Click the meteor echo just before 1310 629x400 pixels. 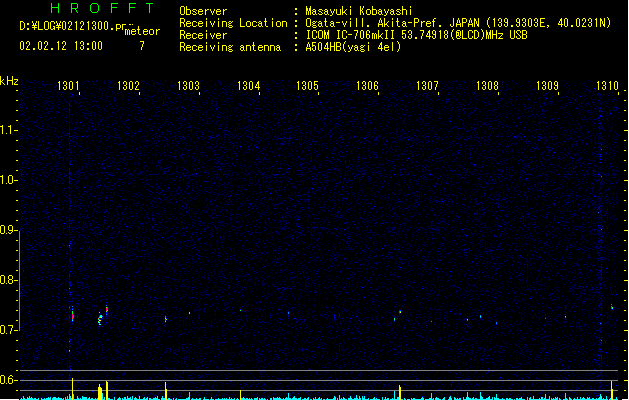tap(612, 307)
